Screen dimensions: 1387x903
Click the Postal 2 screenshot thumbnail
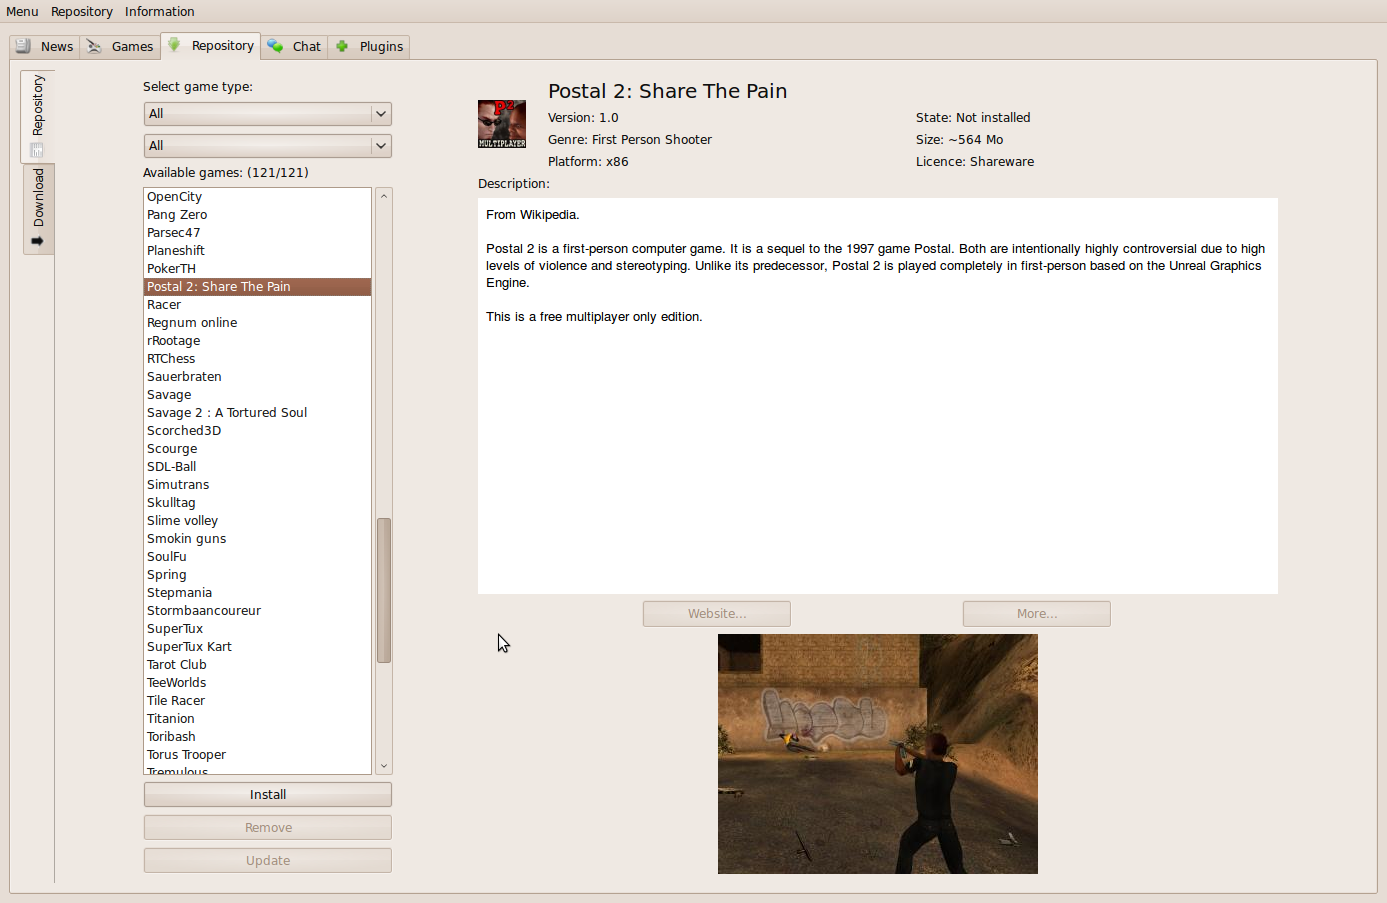tap(877, 754)
